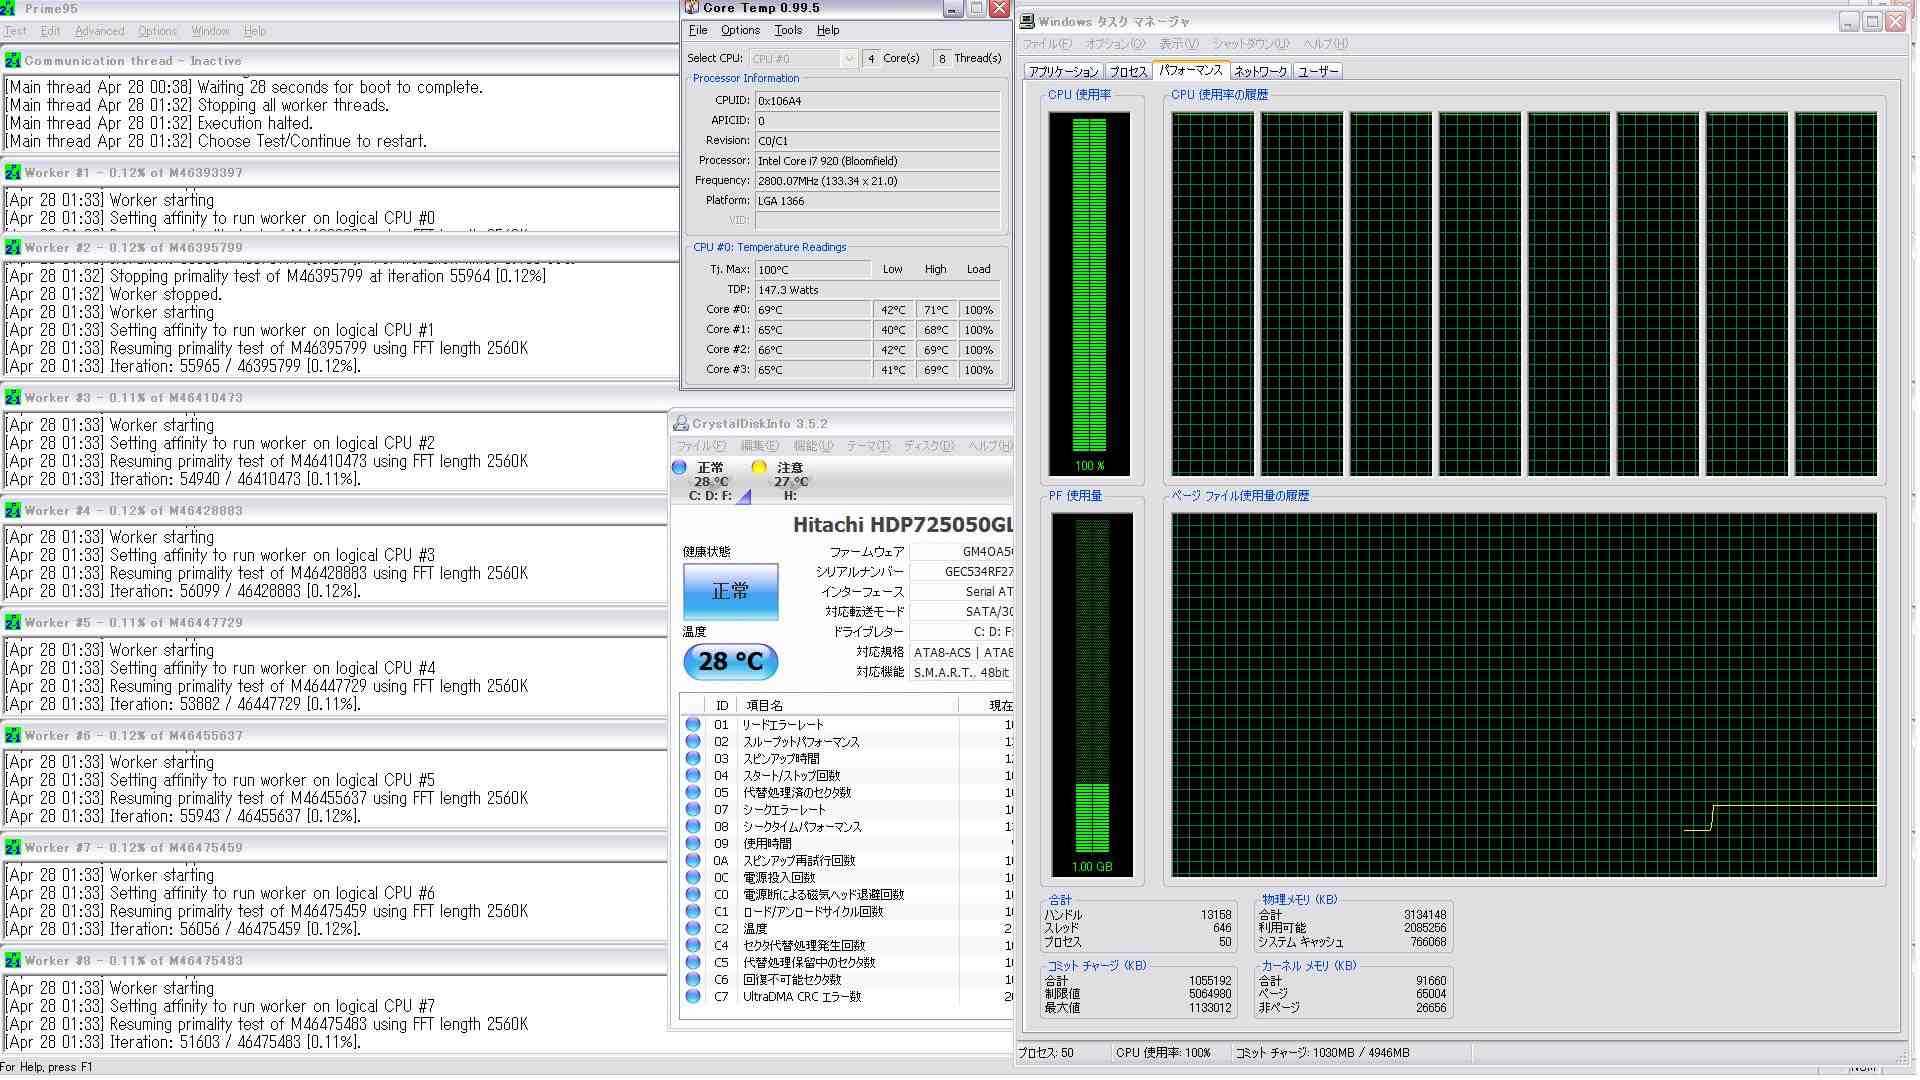Click status circle for attribute 05 row

693,792
